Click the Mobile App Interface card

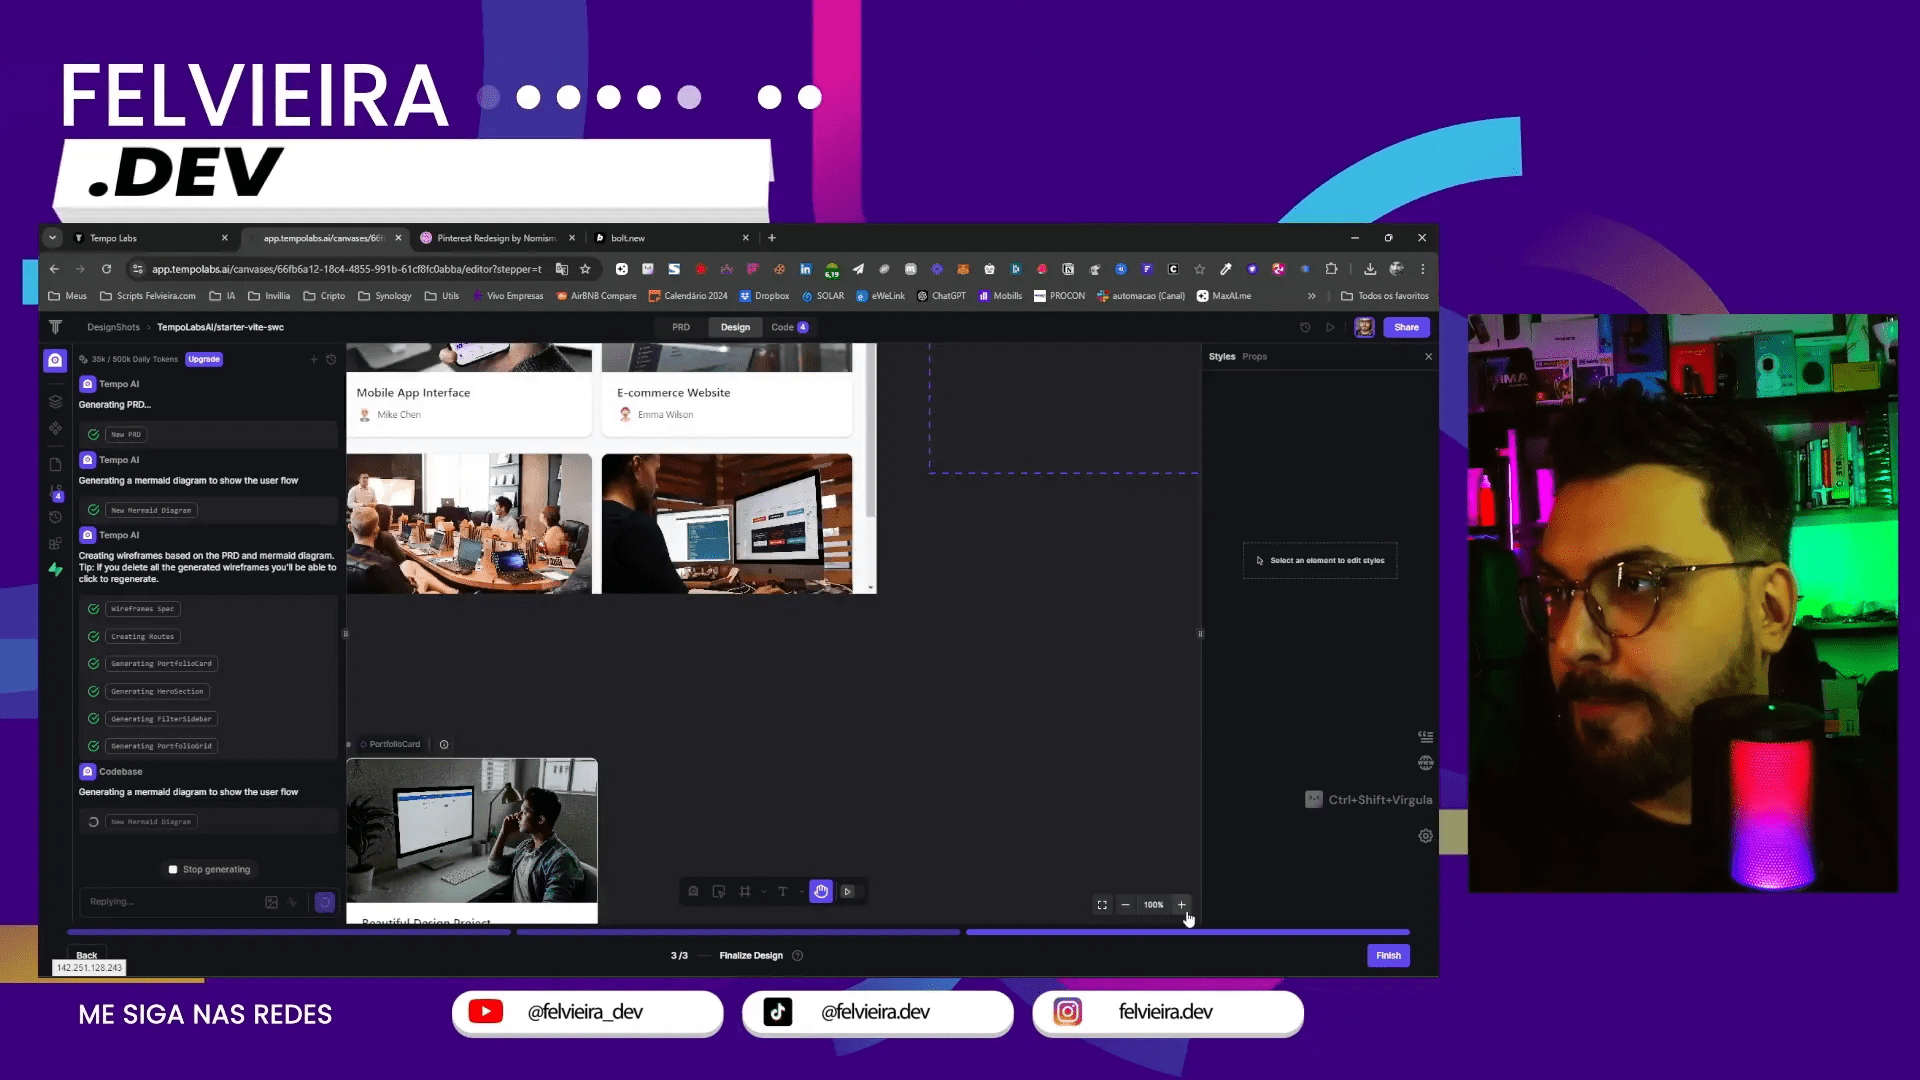point(469,390)
